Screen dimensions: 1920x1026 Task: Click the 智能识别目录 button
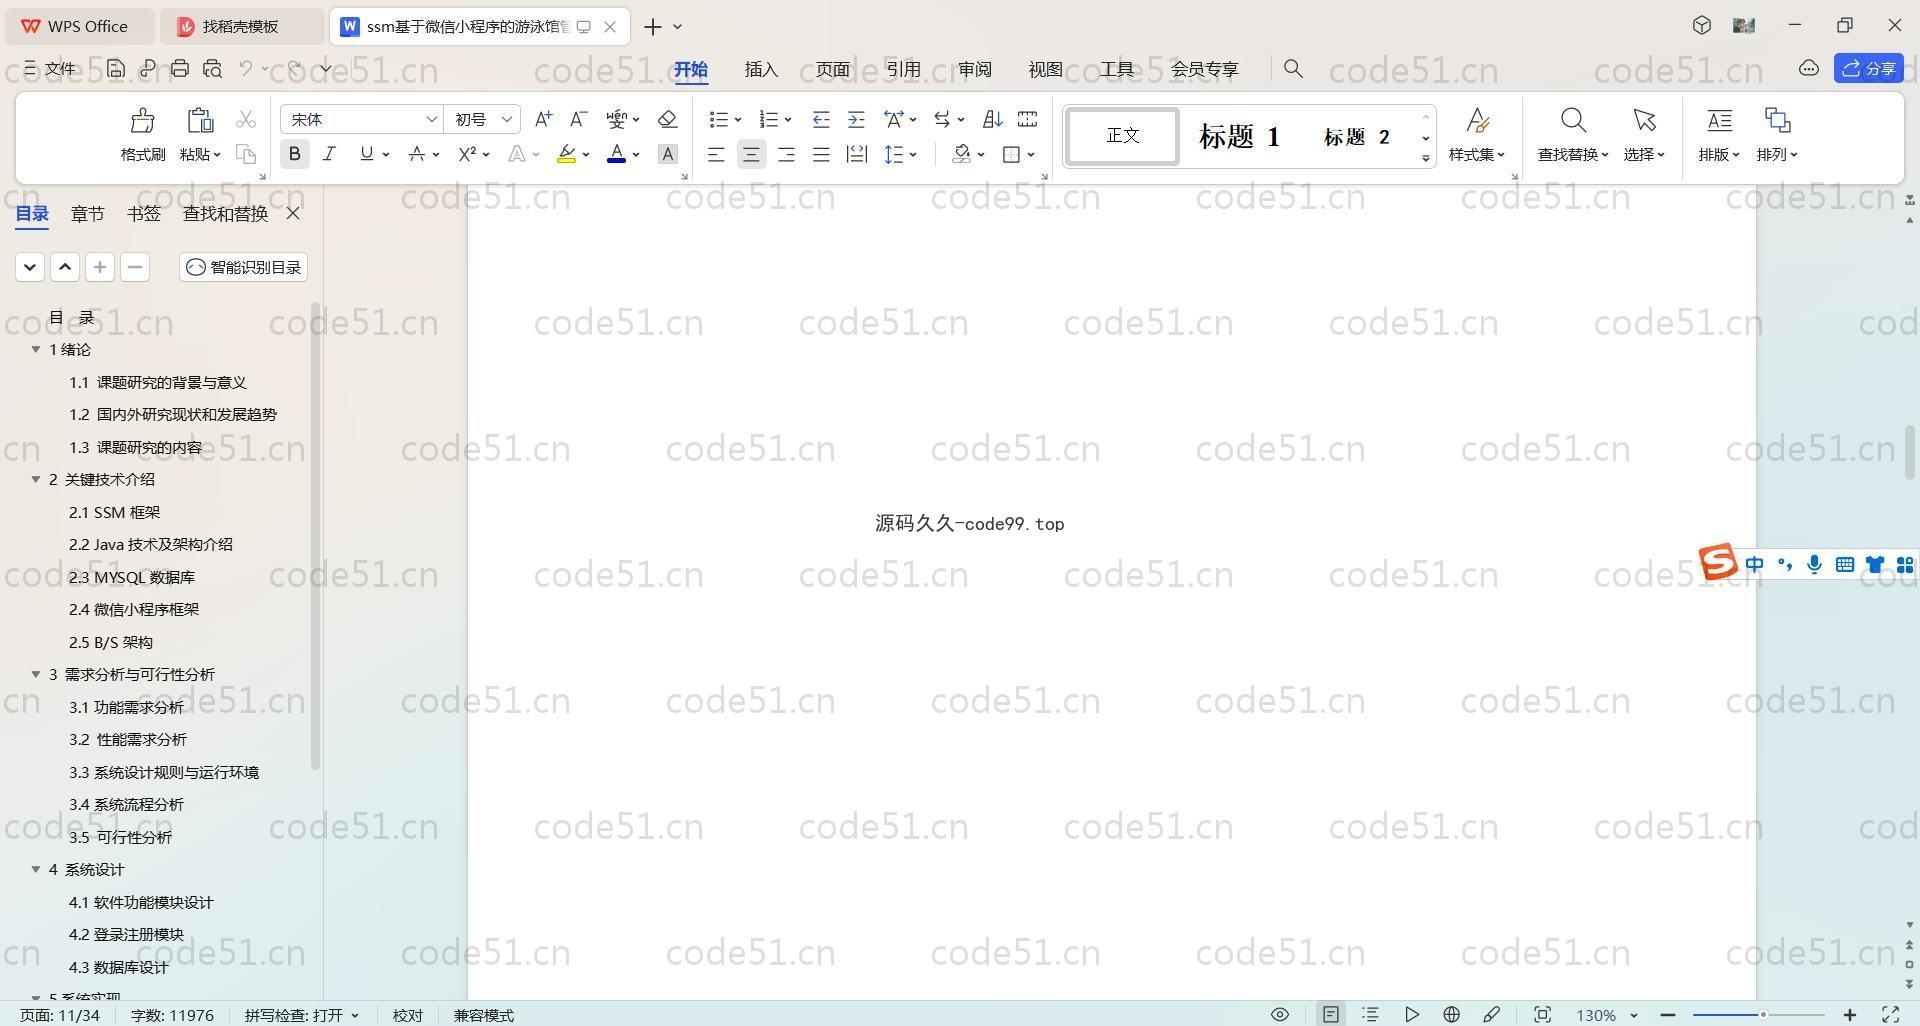pyautogui.click(x=244, y=267)
